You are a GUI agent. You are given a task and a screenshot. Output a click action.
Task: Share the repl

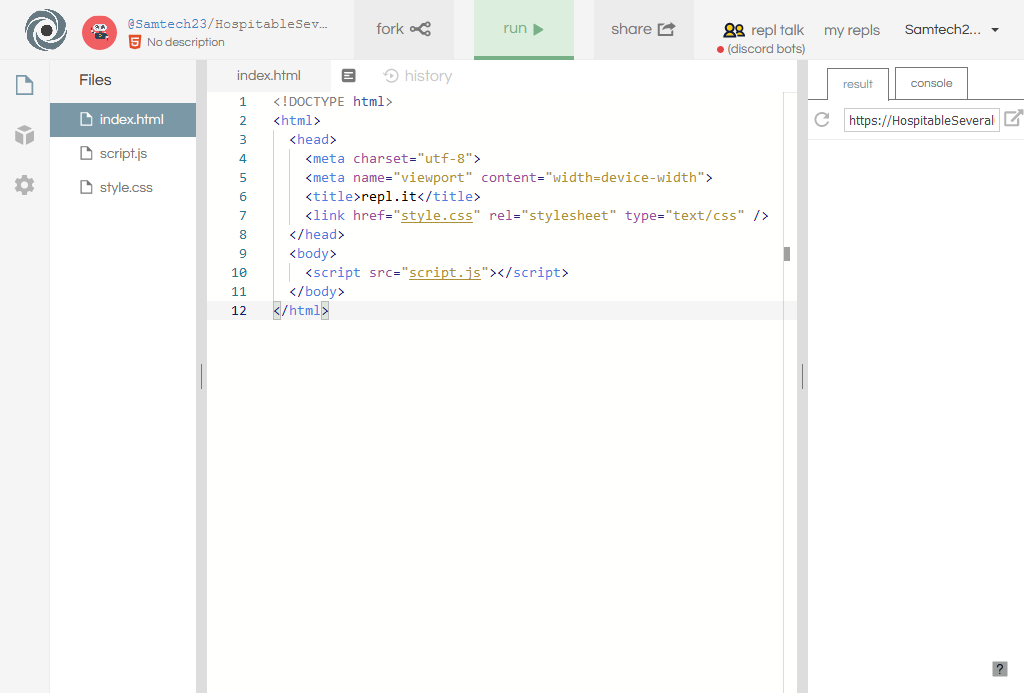click(x=644, y=29)
